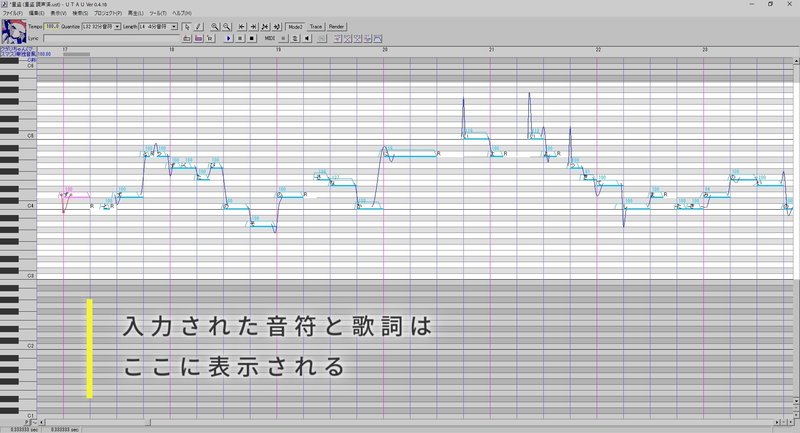Toggle the ~ button at bottom-left

[35, 422]
